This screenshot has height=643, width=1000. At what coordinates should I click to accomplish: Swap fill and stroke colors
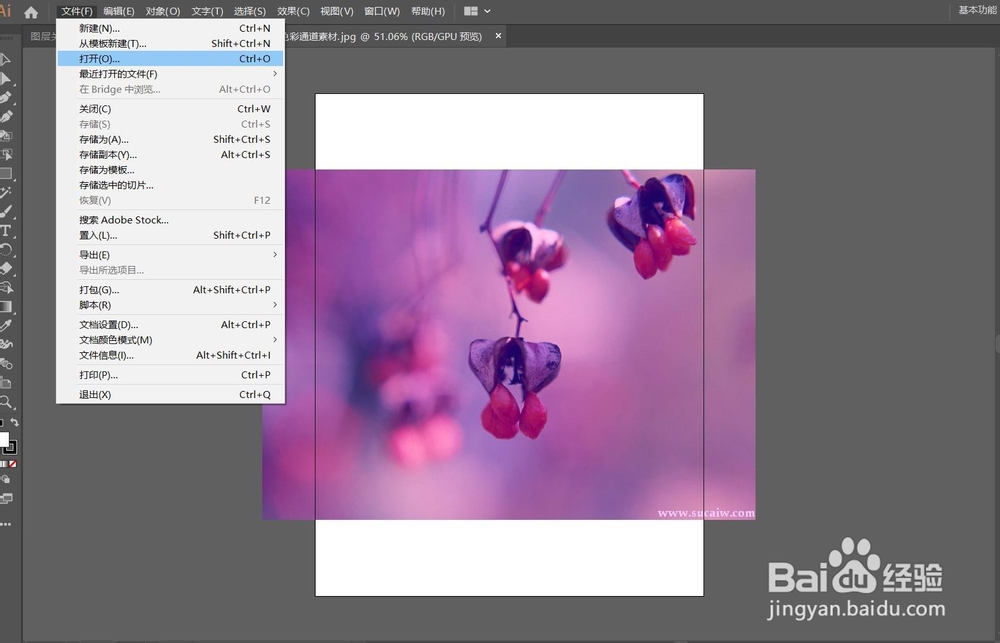pos(14,422)
